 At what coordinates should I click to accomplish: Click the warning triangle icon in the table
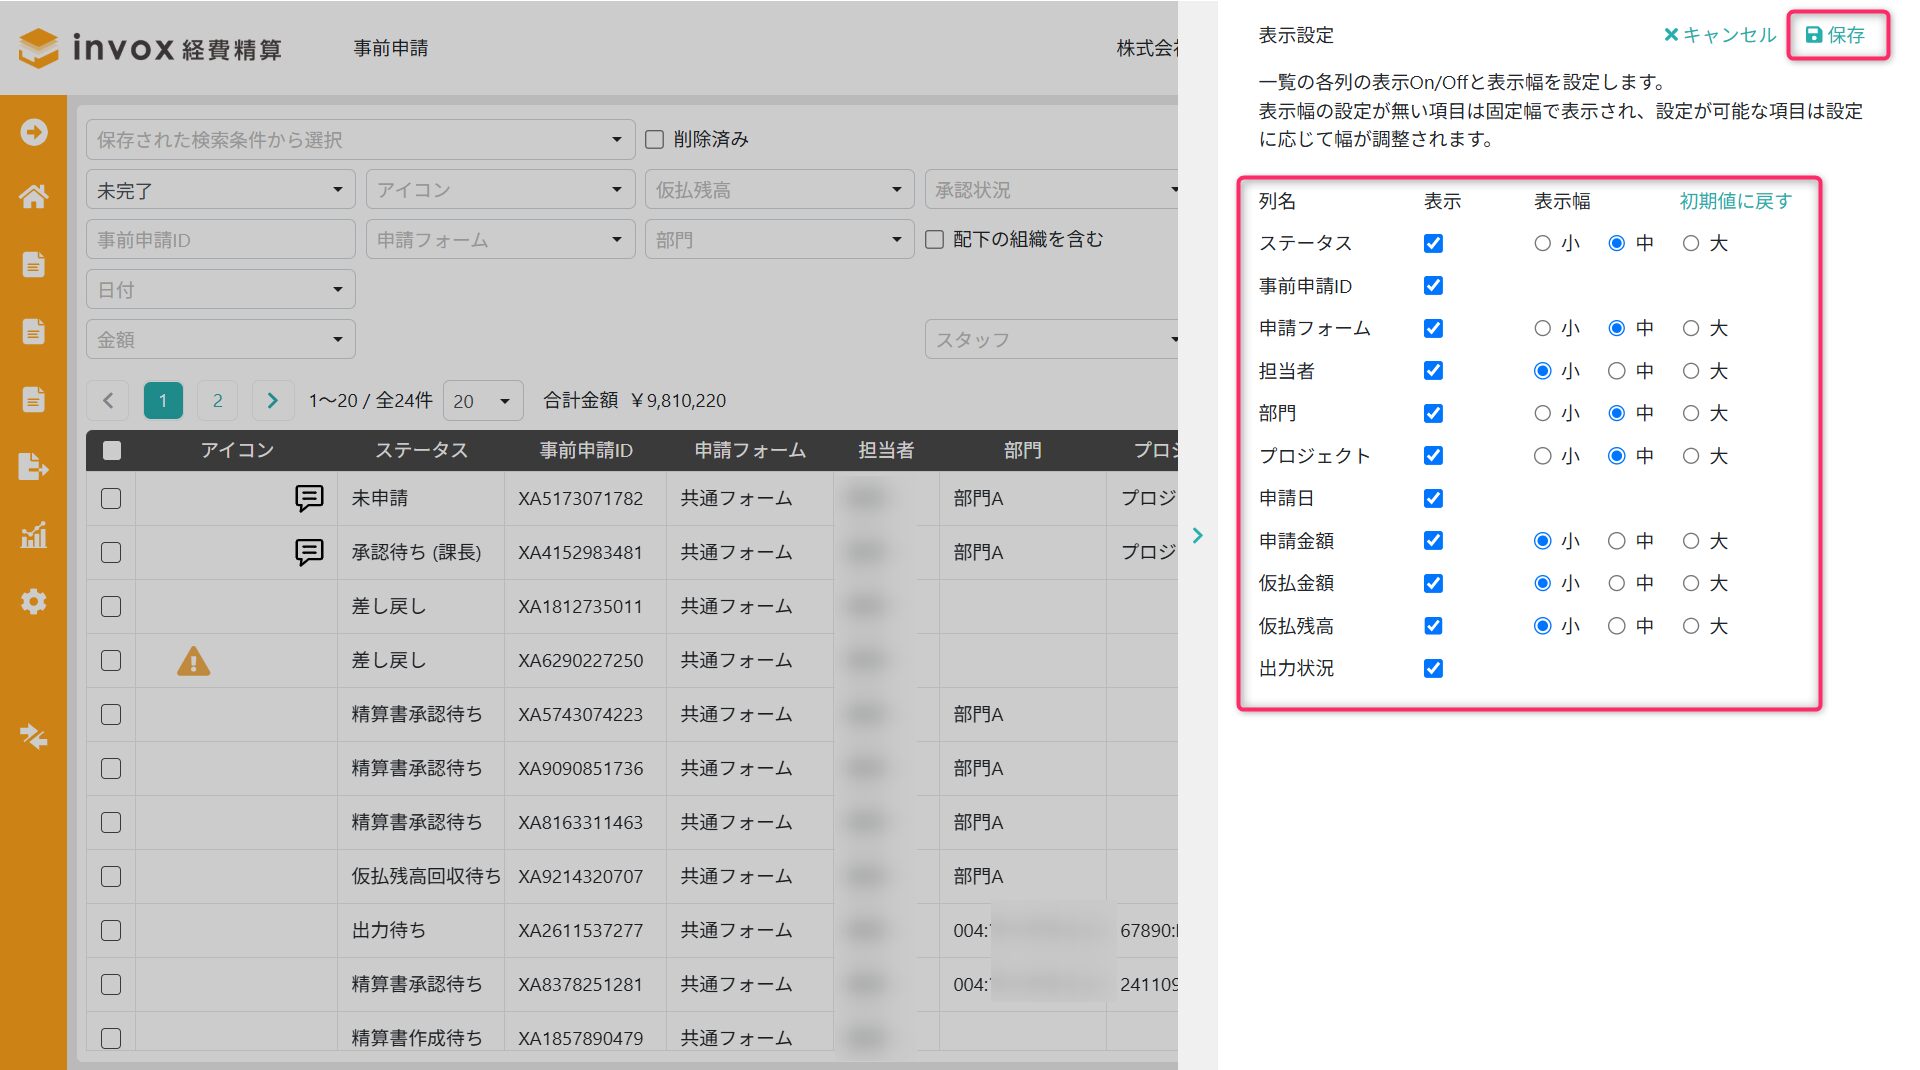click(193, 661)
